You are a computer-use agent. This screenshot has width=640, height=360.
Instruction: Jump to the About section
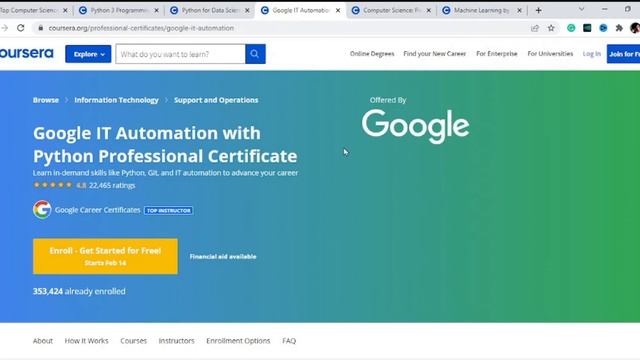(43, 341)
